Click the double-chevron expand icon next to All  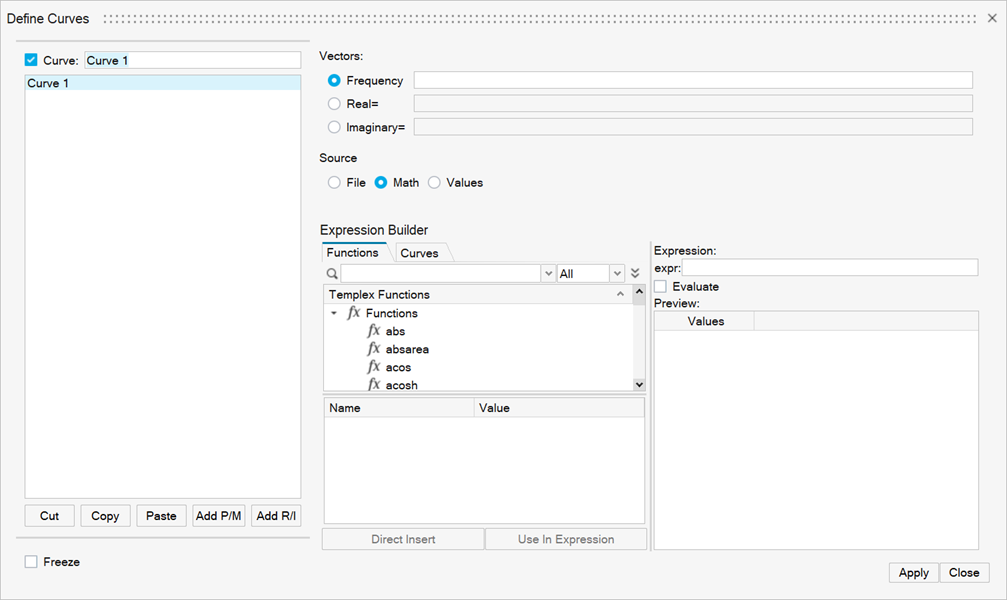tap(635, 273)
